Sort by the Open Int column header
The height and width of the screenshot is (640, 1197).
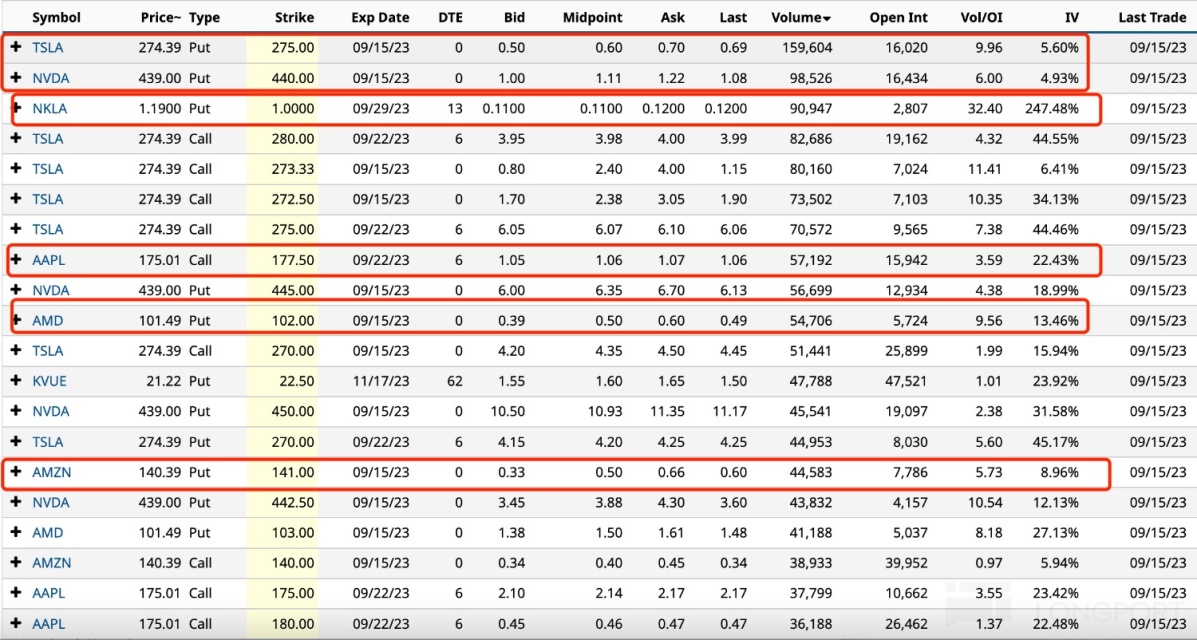899,17
